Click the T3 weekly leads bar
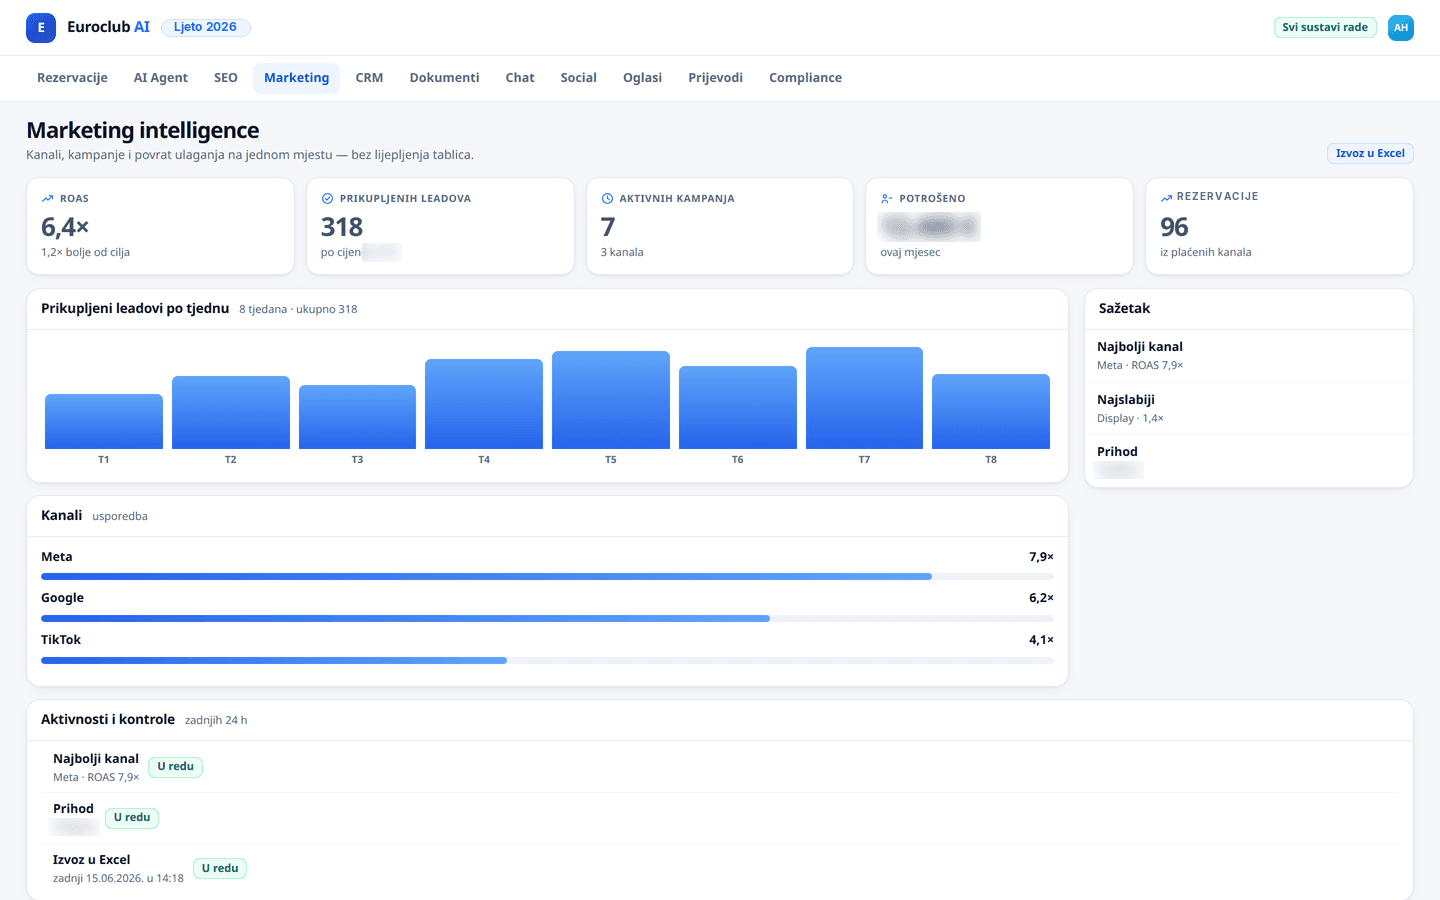The height and width of the screenshot is (900, 1440). [357, 417]
